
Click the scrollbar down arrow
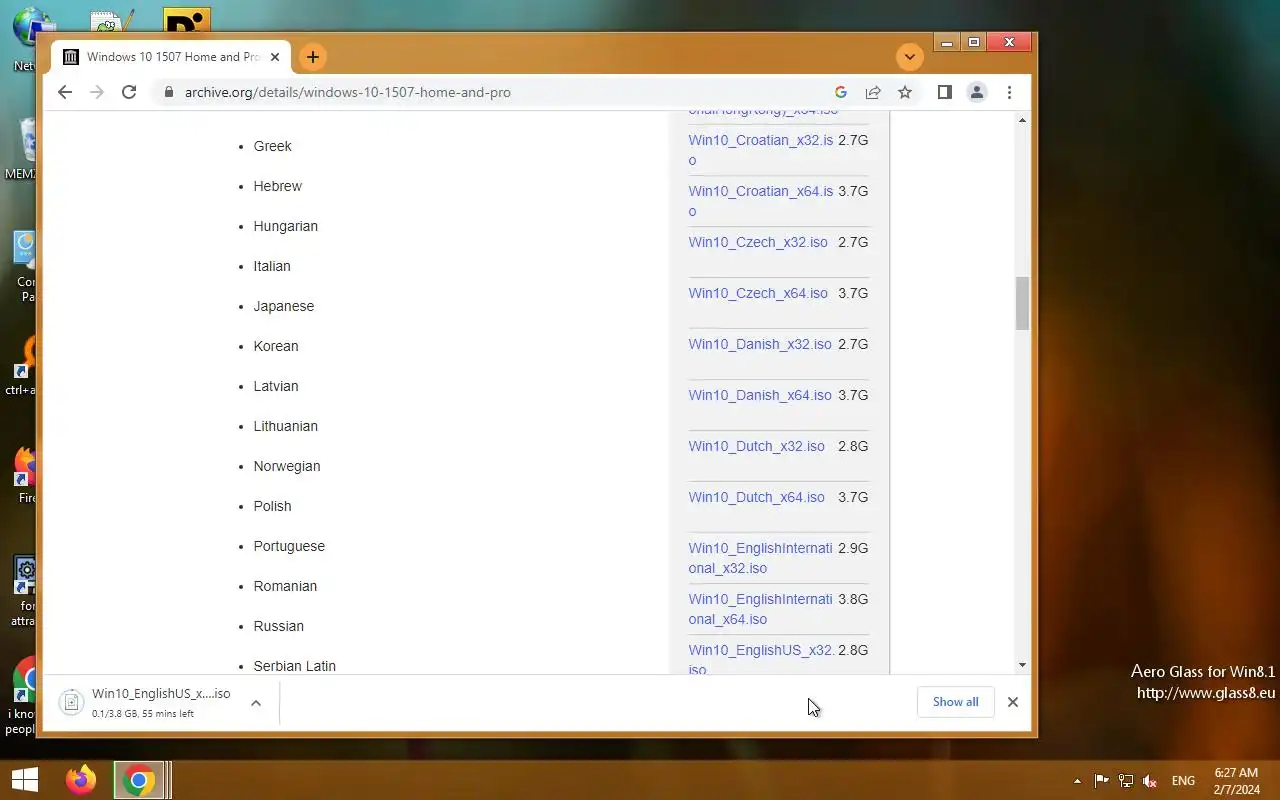click(x=1022, y=665)
